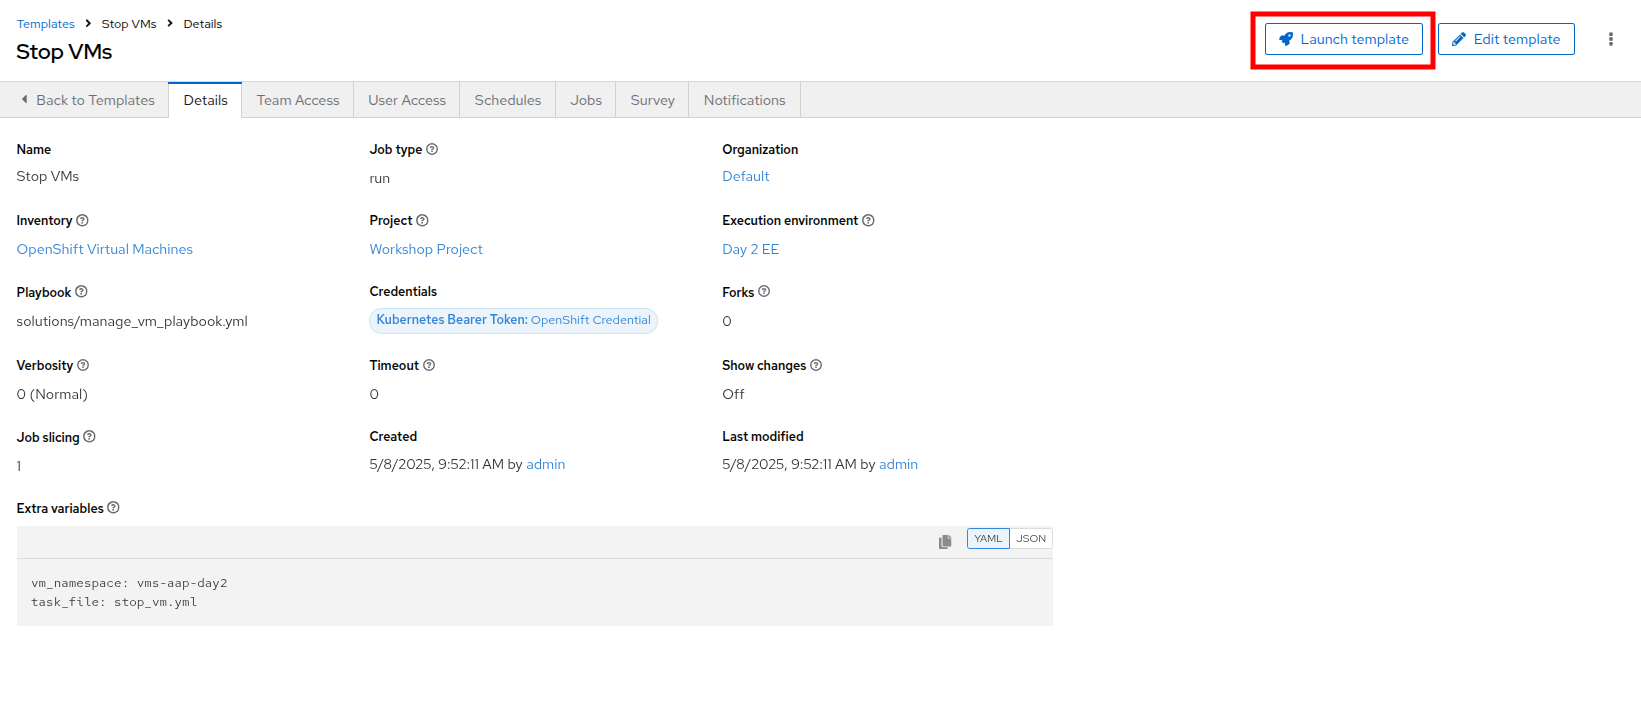
Task: Launch the Stop VMs template
Action: 1343,39
